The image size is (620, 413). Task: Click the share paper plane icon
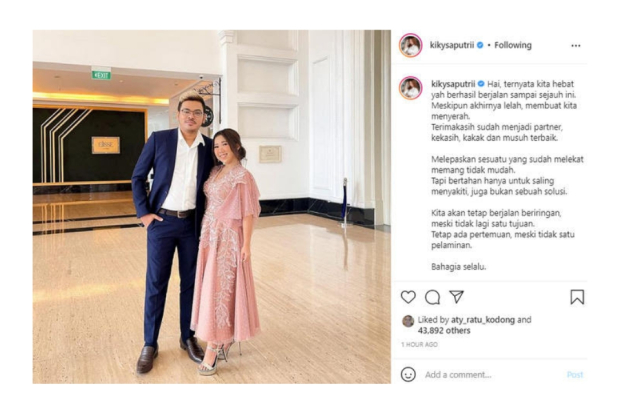pyautogui.click(x=456, y=297)
